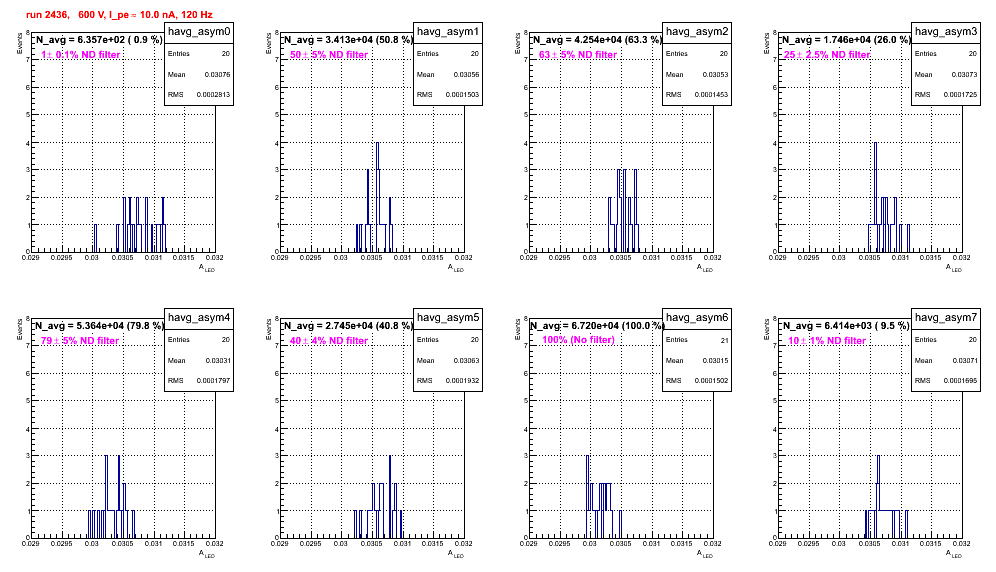The image size is (996, 572).
Task: Pick the magenta 40 ± 4% ND filter label
Action: pyautogui.click(x=329, y=341)
